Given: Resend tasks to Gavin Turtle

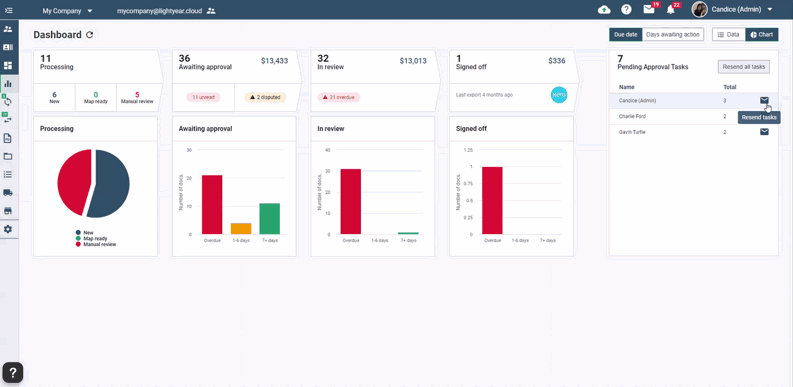Looking at the screenshot, I should click(x=764, y=132).
